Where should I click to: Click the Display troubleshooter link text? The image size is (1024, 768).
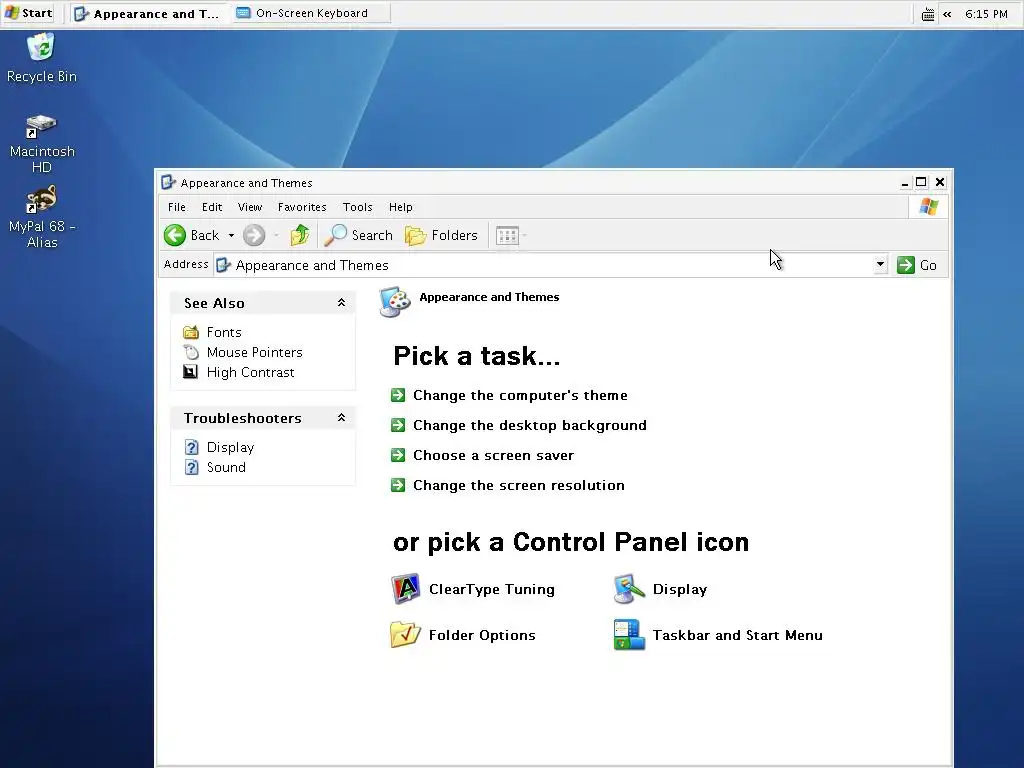pos(230,447)
